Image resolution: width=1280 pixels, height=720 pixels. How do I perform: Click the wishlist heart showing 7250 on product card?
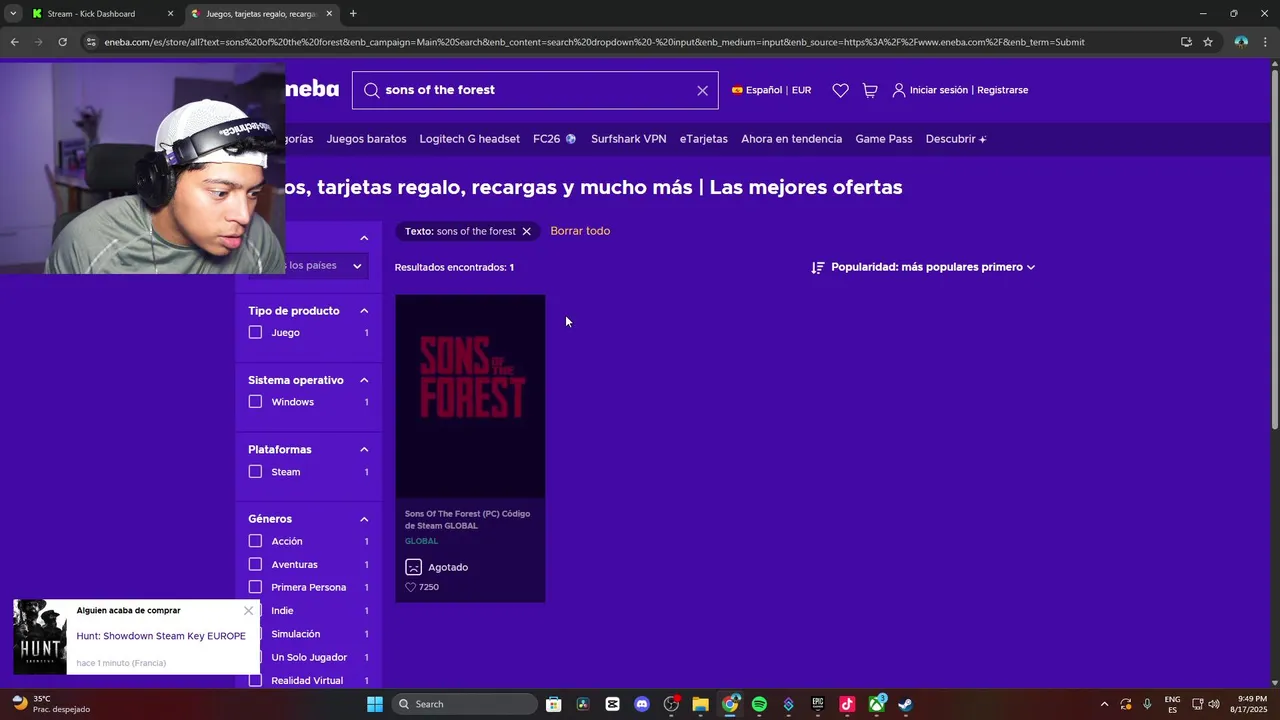[x=410, y=587]
